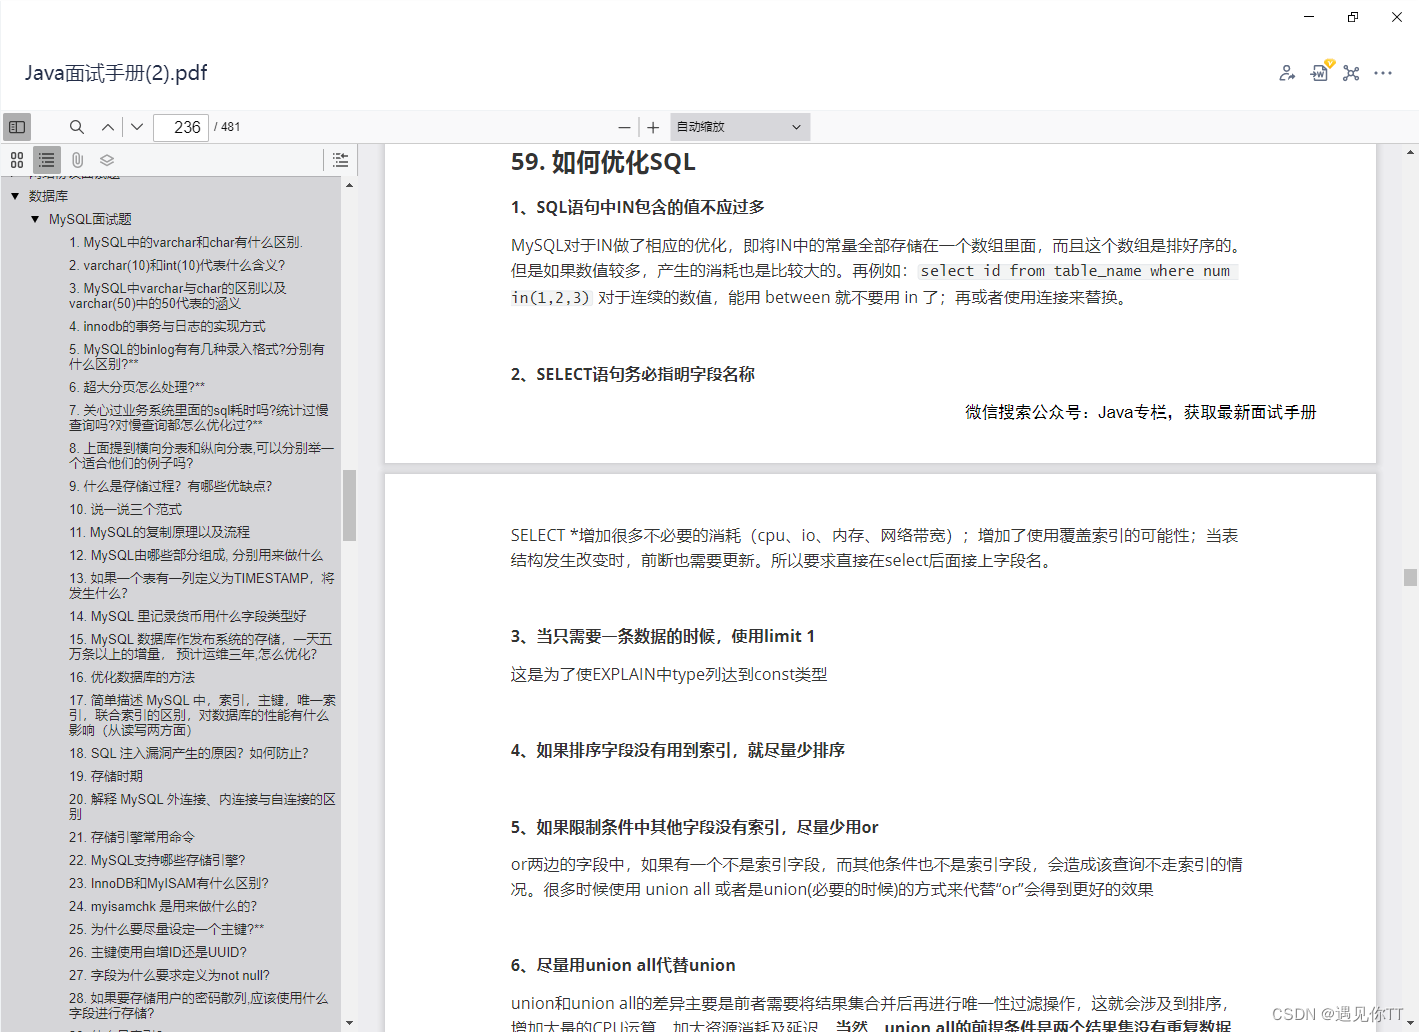Click the convert to Word icon
The height and width of the screenshot is (1032, 1419).
click(x=1320, y=72)
